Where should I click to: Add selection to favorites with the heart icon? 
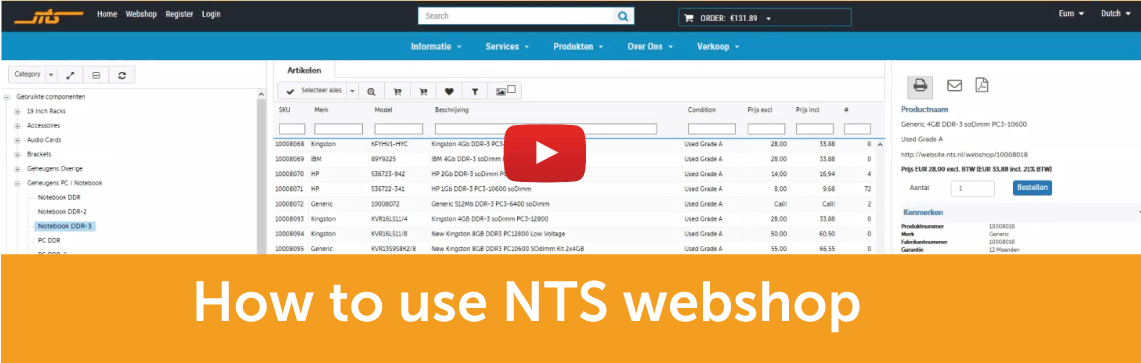pyautogui.click(x=449, y=92)
